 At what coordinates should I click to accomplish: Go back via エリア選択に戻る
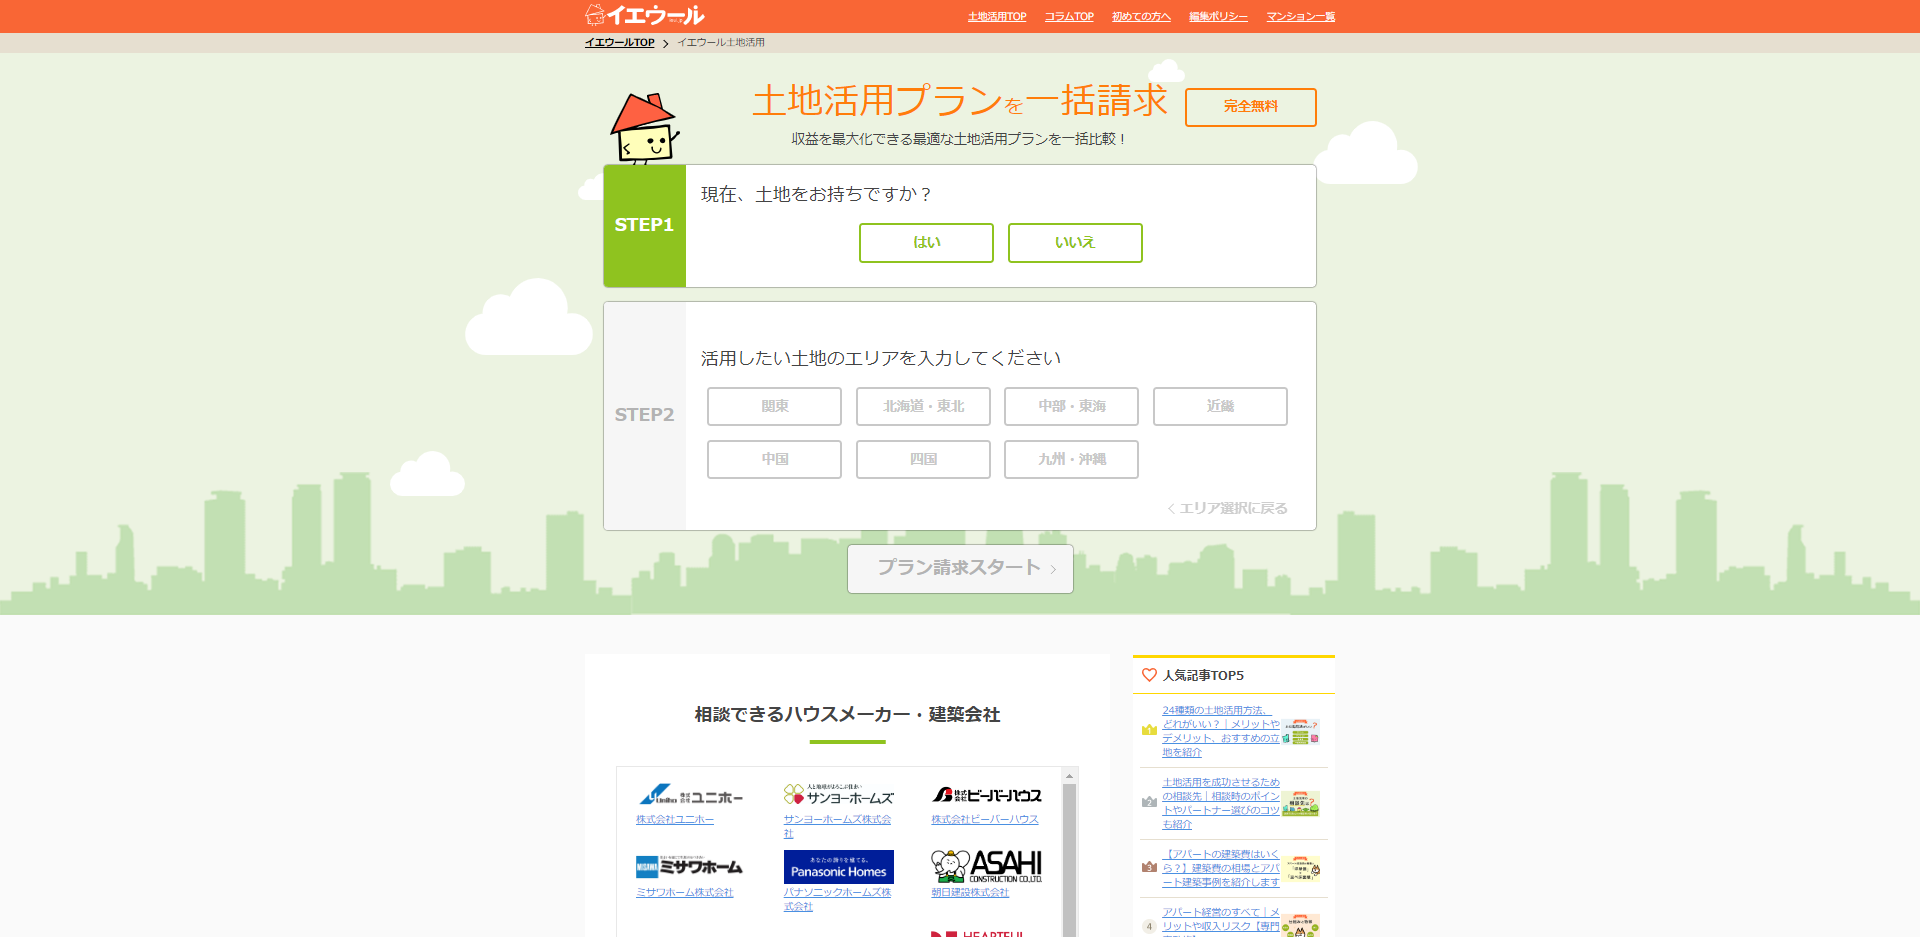coord(1228,508)
